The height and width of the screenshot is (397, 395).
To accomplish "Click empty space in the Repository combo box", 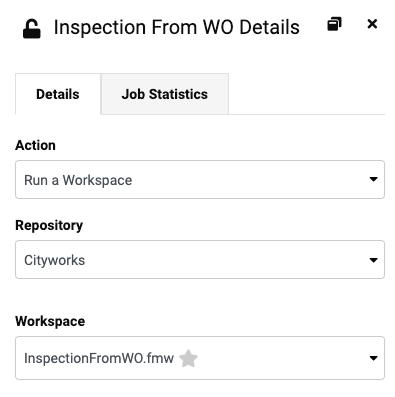I will coord(227,260).
